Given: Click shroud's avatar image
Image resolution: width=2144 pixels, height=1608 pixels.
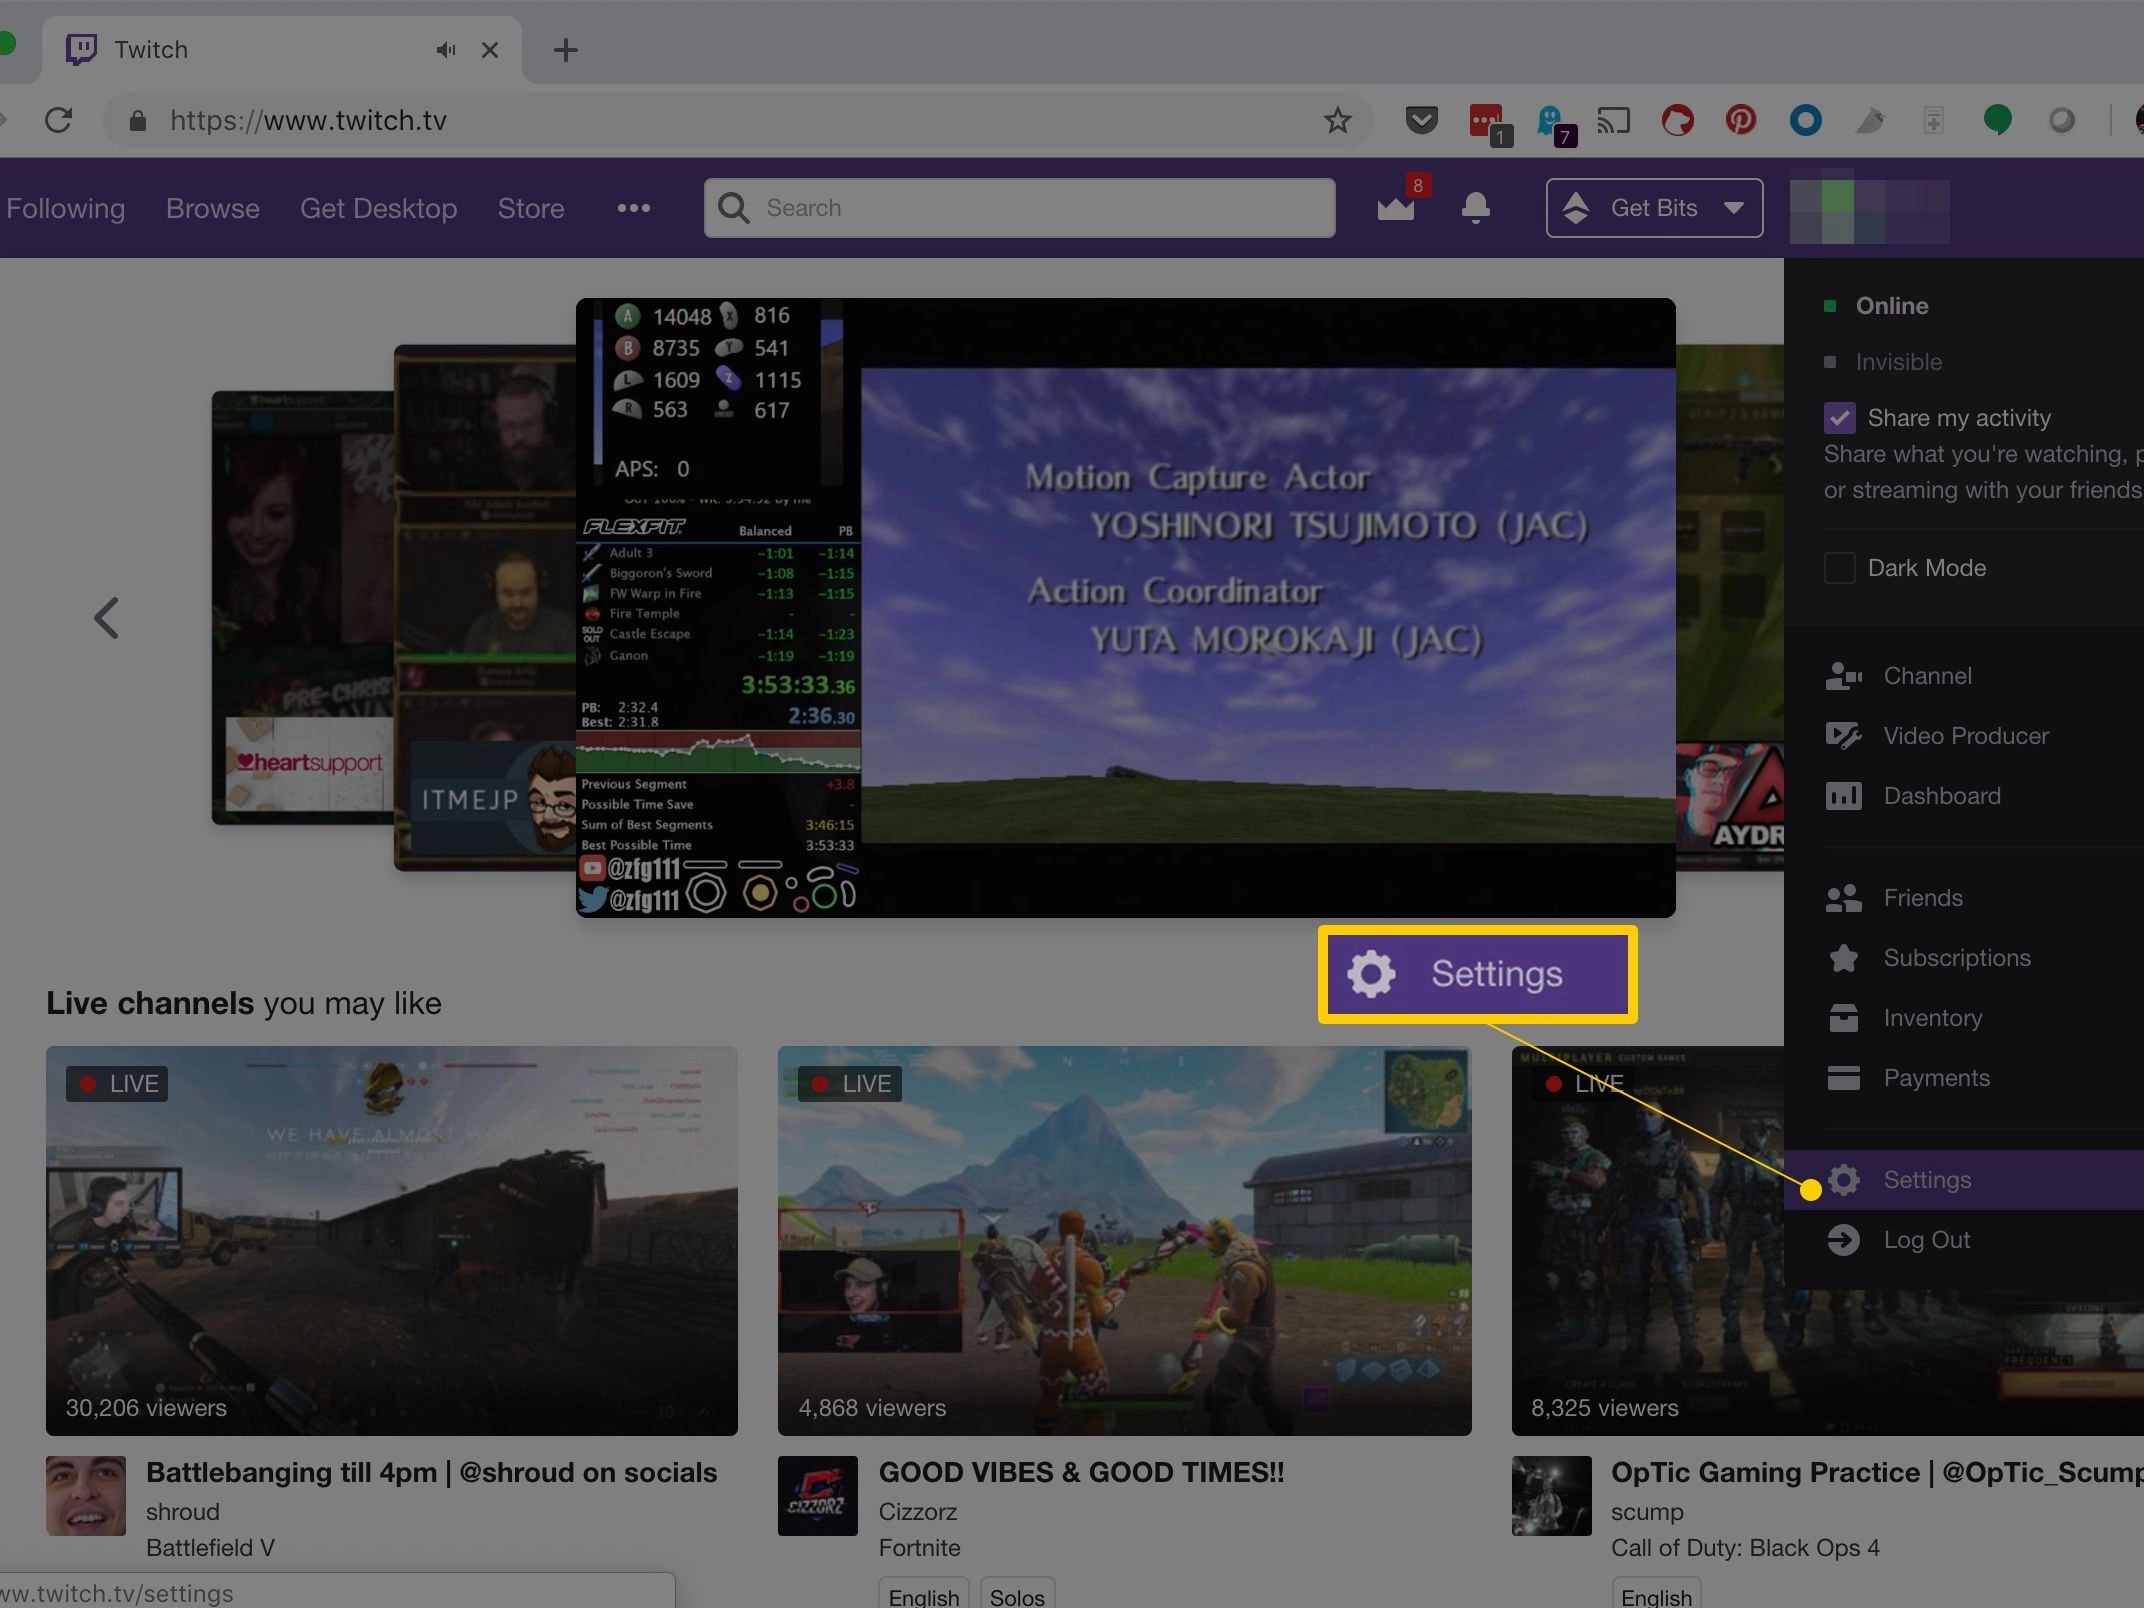Looking at the screenshot, I should pos(86,1496).
